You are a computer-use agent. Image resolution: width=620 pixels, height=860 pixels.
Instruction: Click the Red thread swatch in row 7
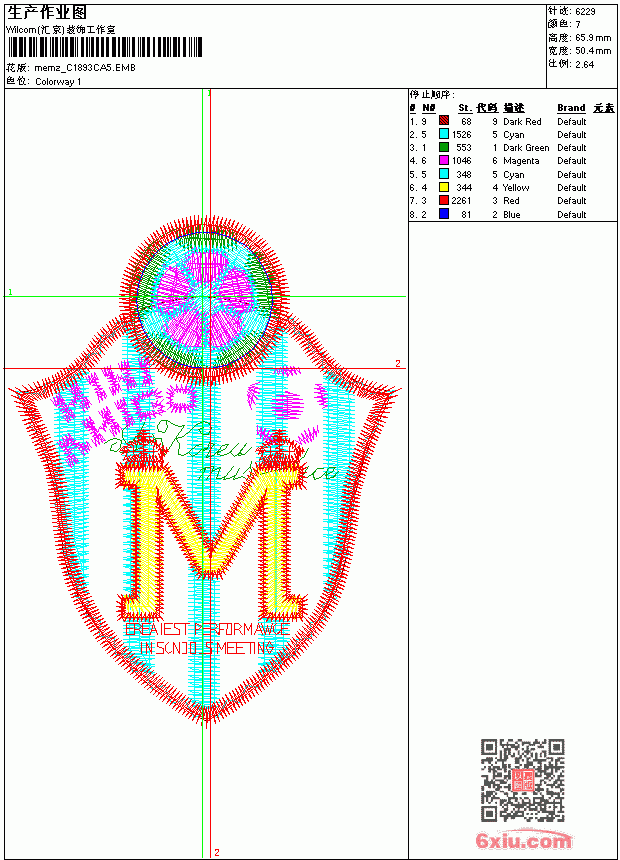point(444,200)
